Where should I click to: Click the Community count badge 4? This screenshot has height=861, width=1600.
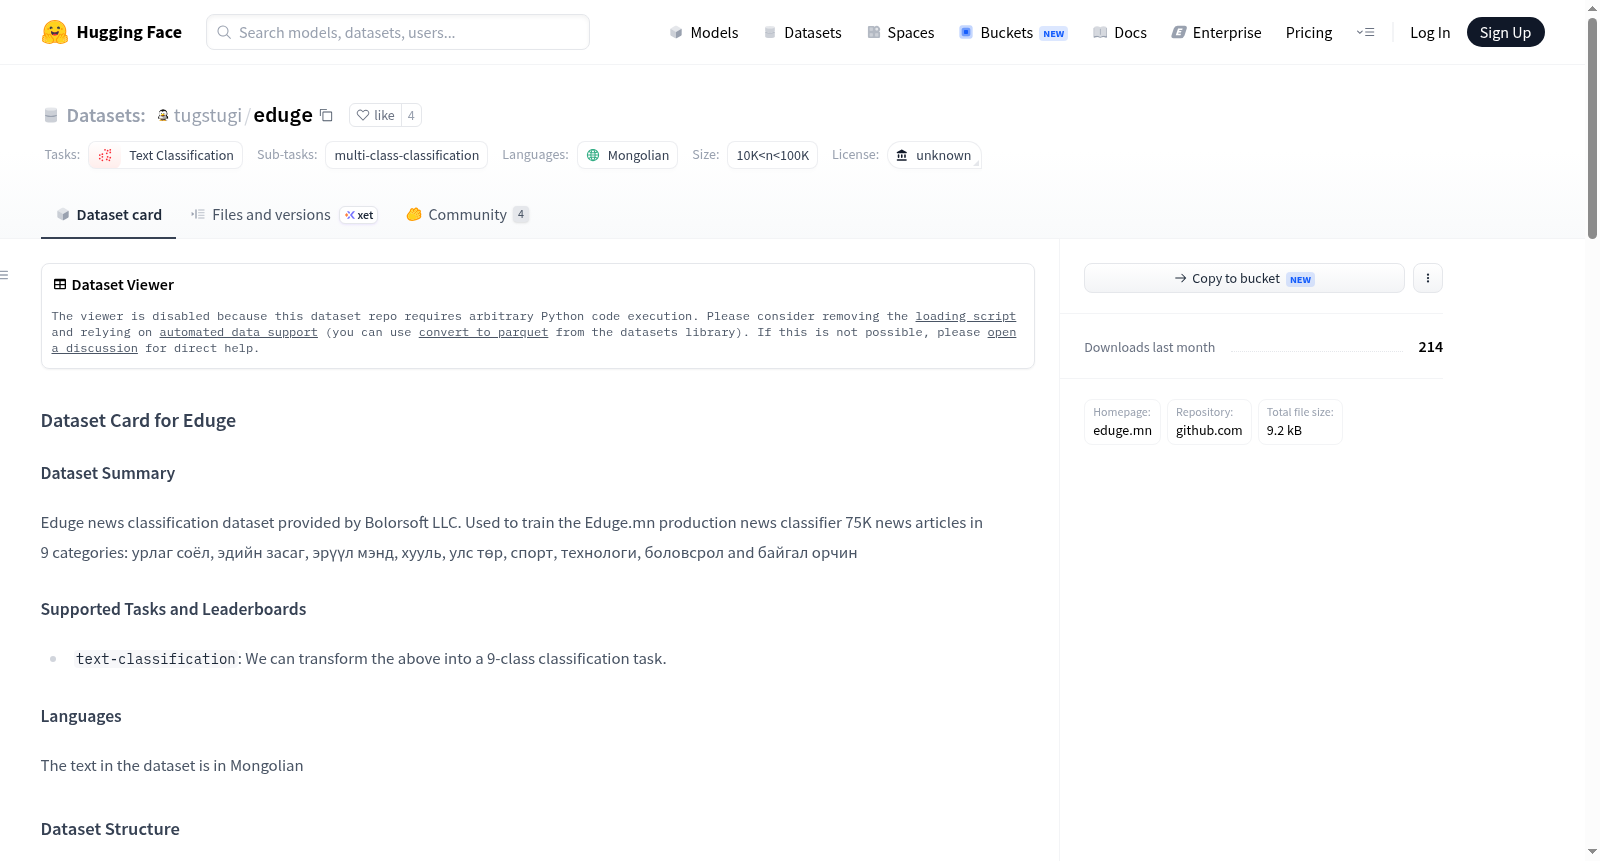click(521, 214)
